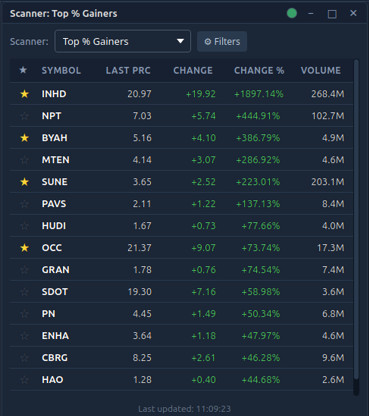Select the SDOT symbol

click(55, 292)
